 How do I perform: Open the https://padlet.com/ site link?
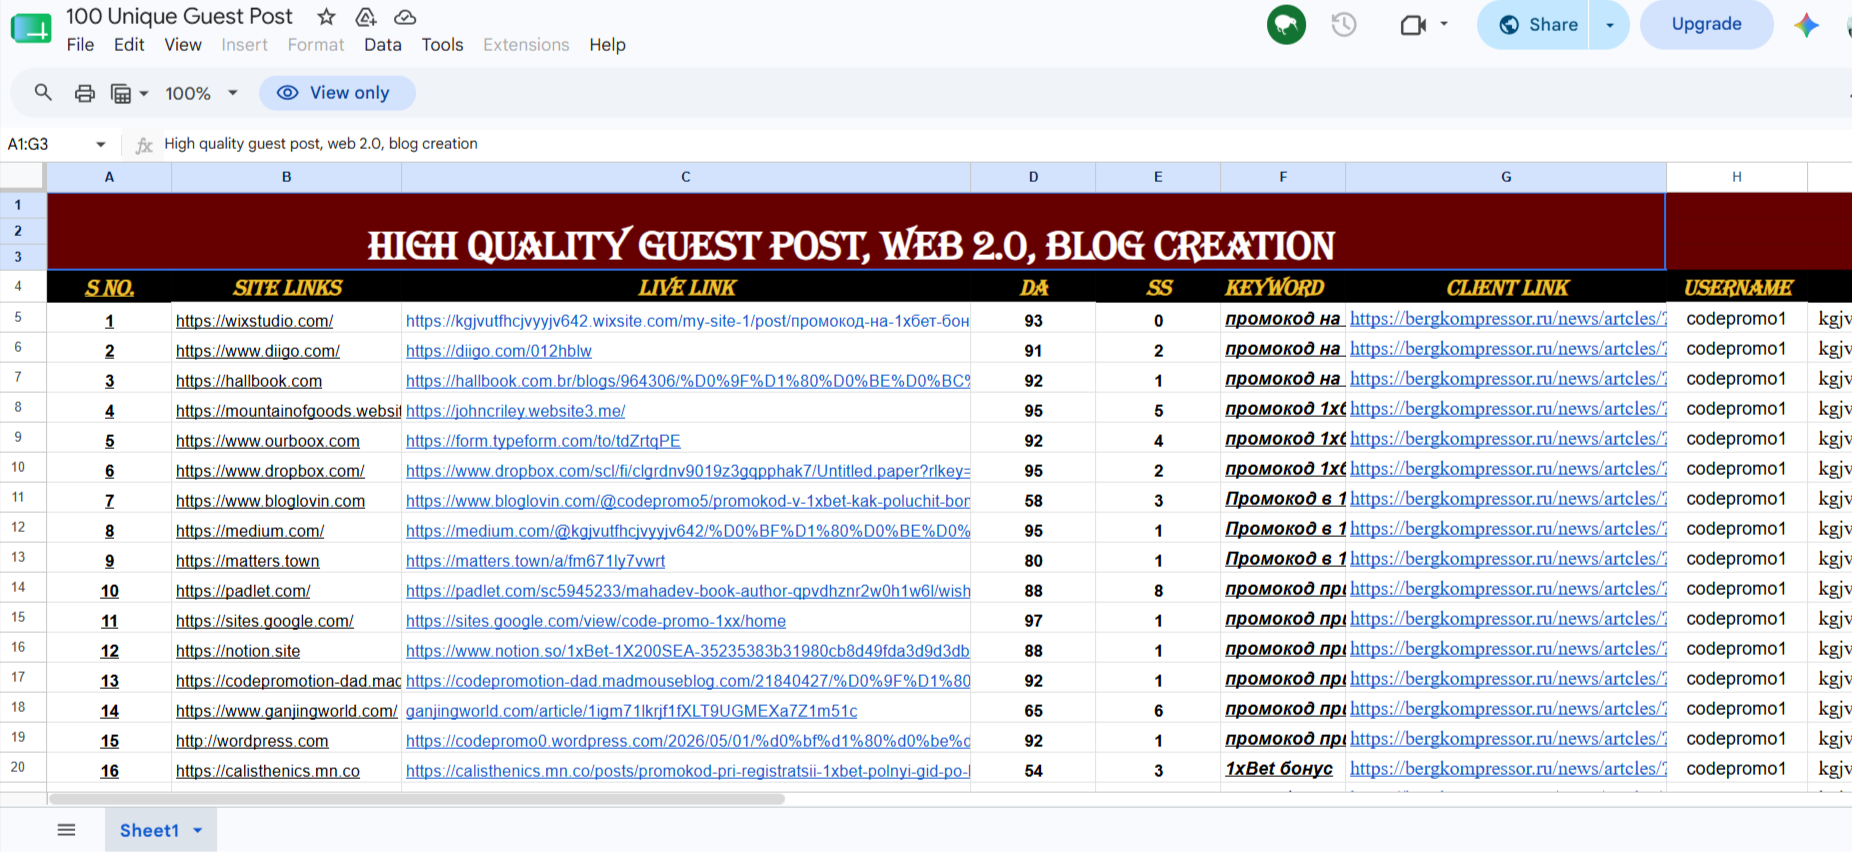(x=243, y=591)
